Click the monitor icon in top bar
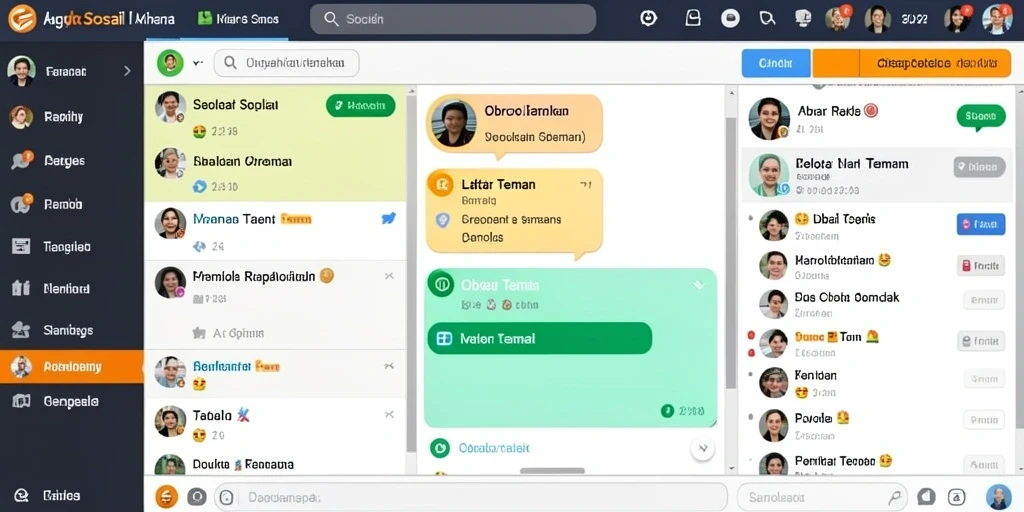 [803, 18]
